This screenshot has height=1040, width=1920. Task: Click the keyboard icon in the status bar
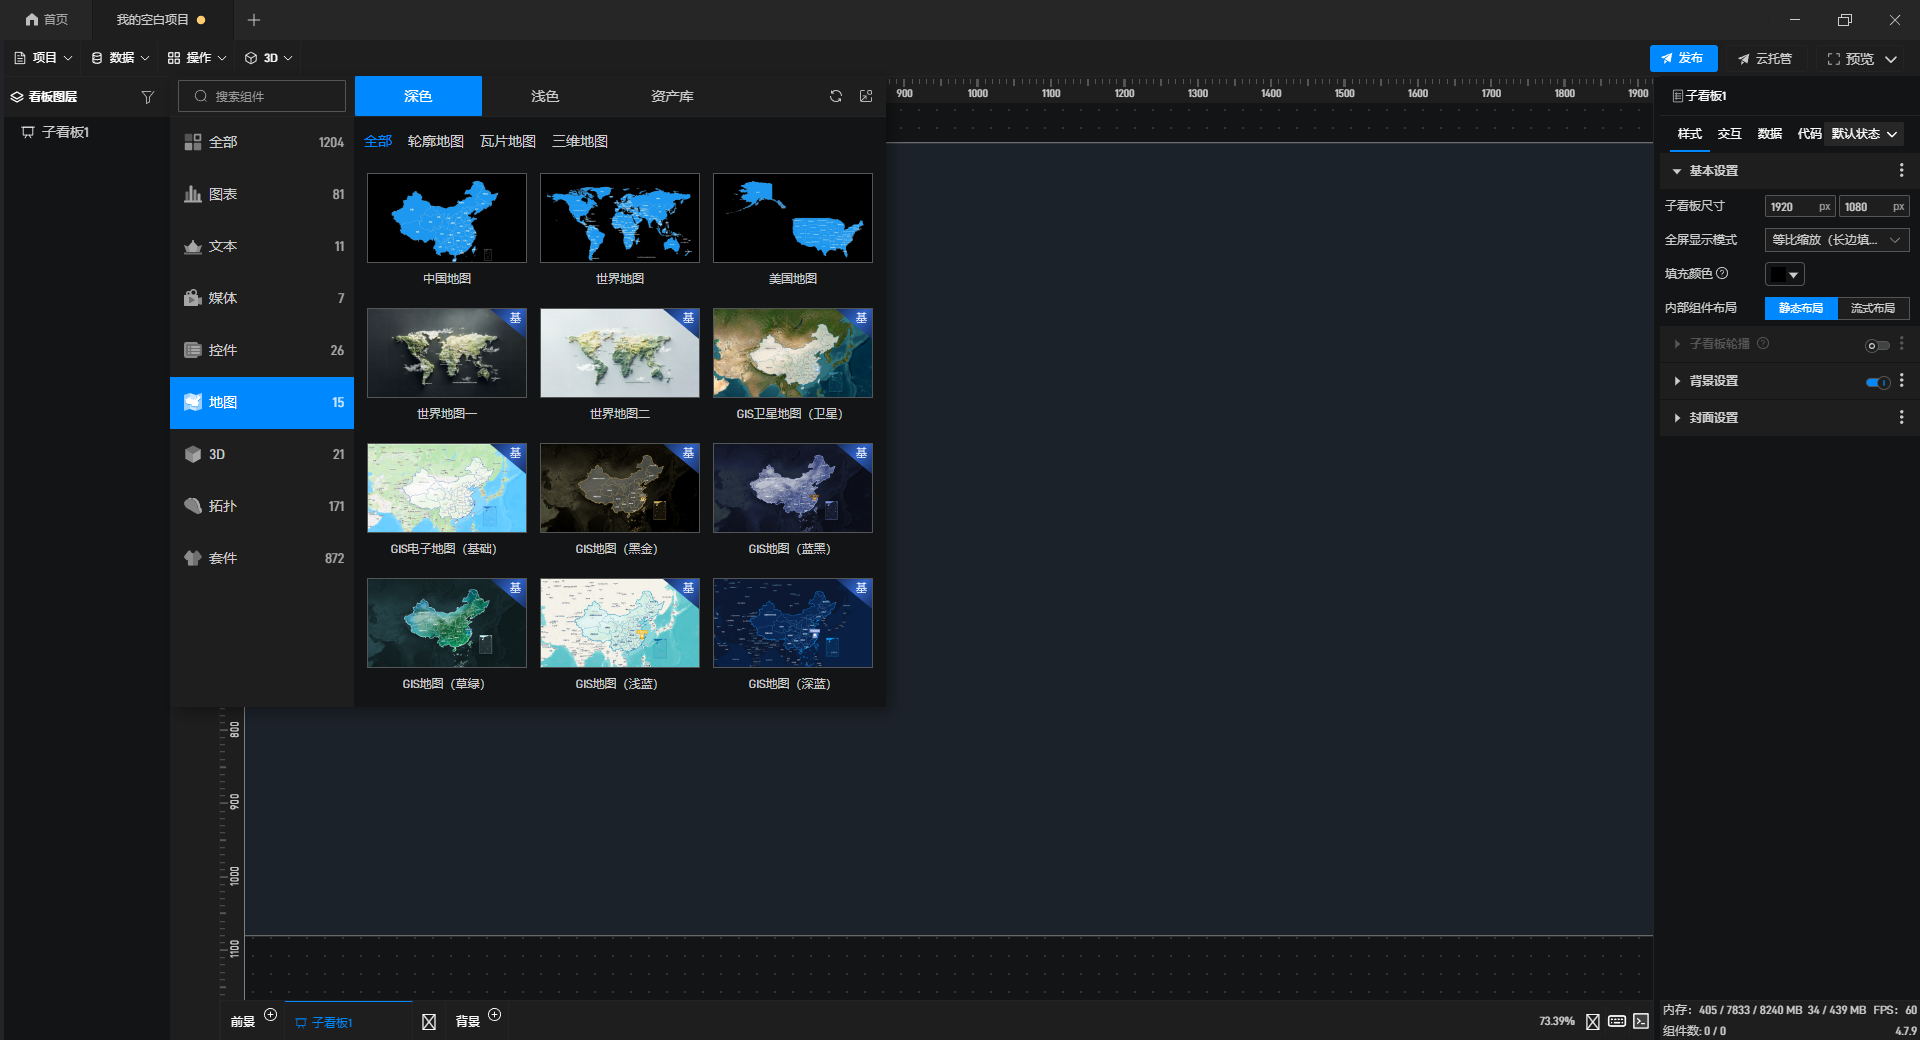point(1617,1021)
